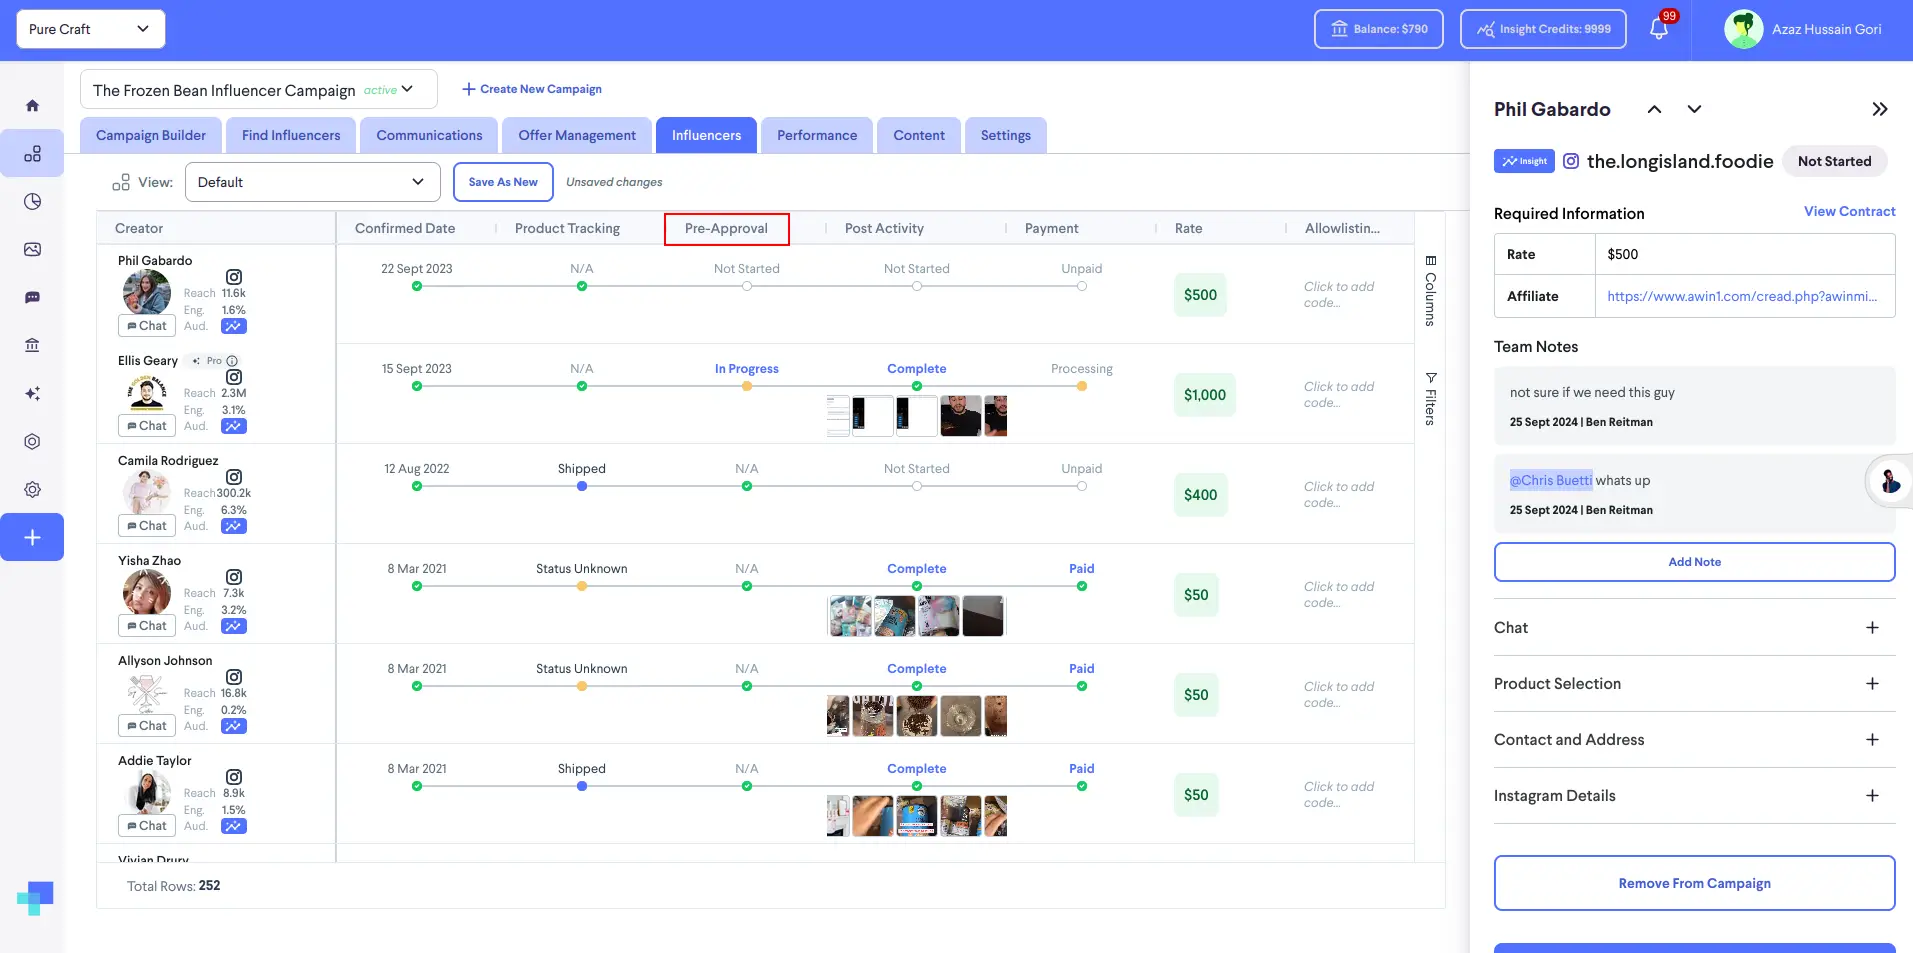This screenshot has height=953, width=1913.
Task: Edit the Rate $500 field in panel
Action: coord(1744,254)
